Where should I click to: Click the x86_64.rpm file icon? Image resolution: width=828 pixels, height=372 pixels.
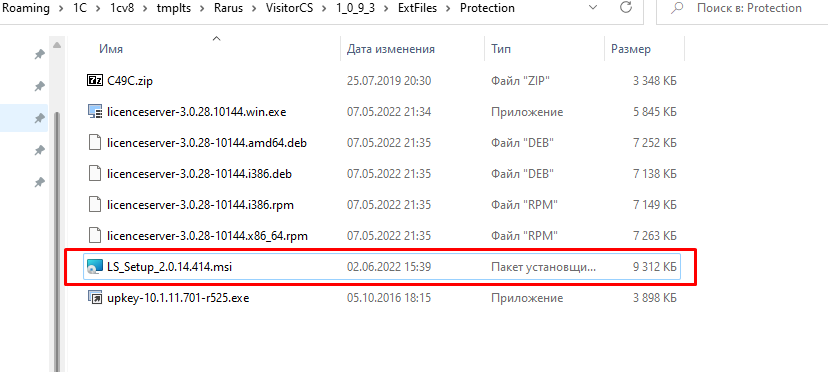click(x=93, y=236)
